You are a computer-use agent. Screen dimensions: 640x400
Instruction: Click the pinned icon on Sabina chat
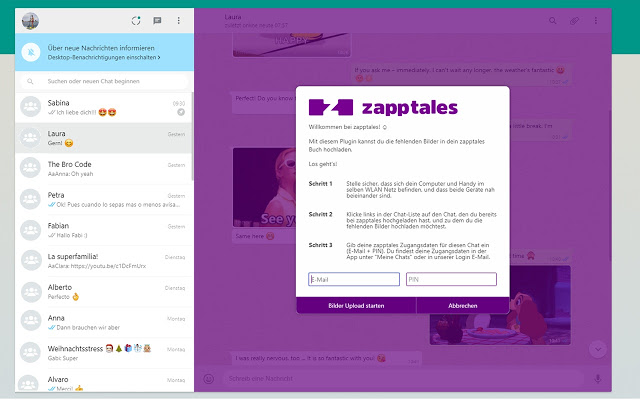(181, 112)
